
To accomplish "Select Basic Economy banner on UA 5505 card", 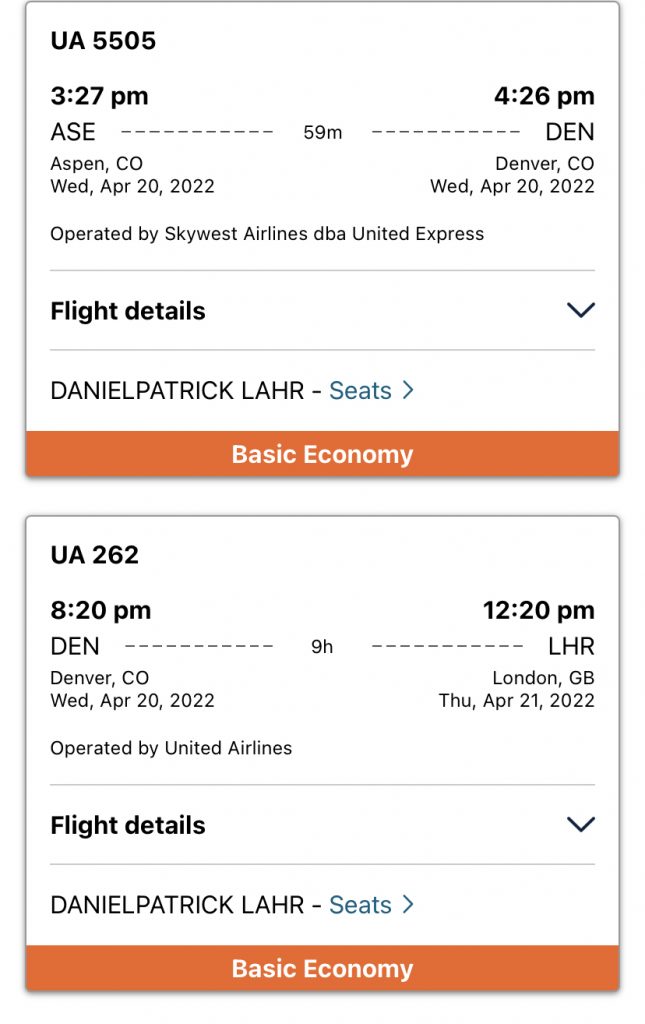I will click(322, 454).
